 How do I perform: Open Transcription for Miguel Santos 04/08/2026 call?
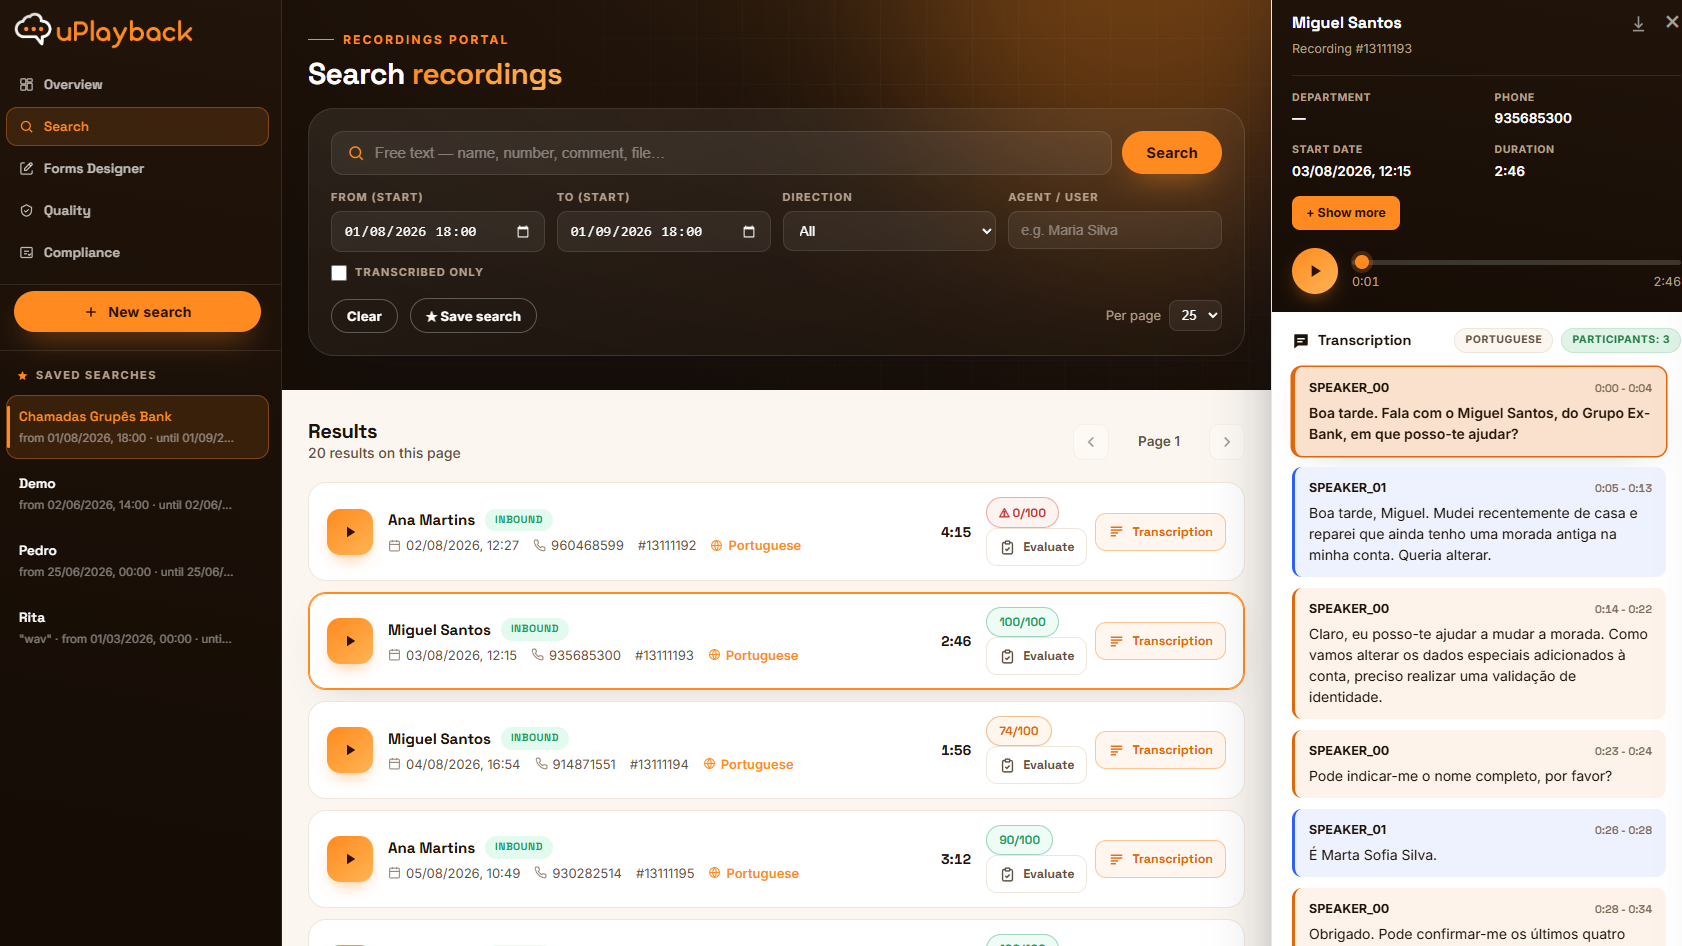point(1160,750)
